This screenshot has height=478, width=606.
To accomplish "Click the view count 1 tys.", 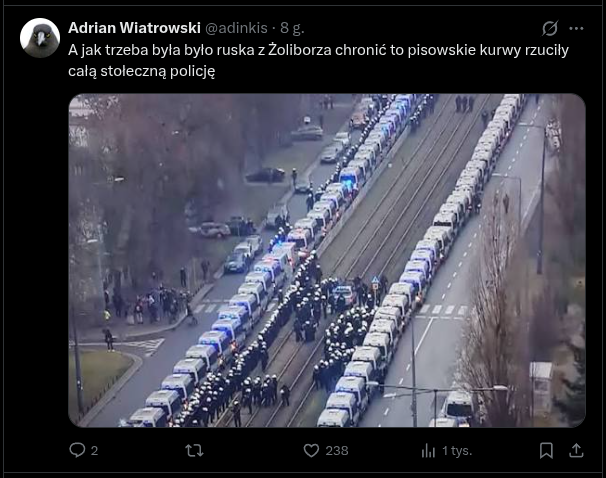I will (457, 451).
